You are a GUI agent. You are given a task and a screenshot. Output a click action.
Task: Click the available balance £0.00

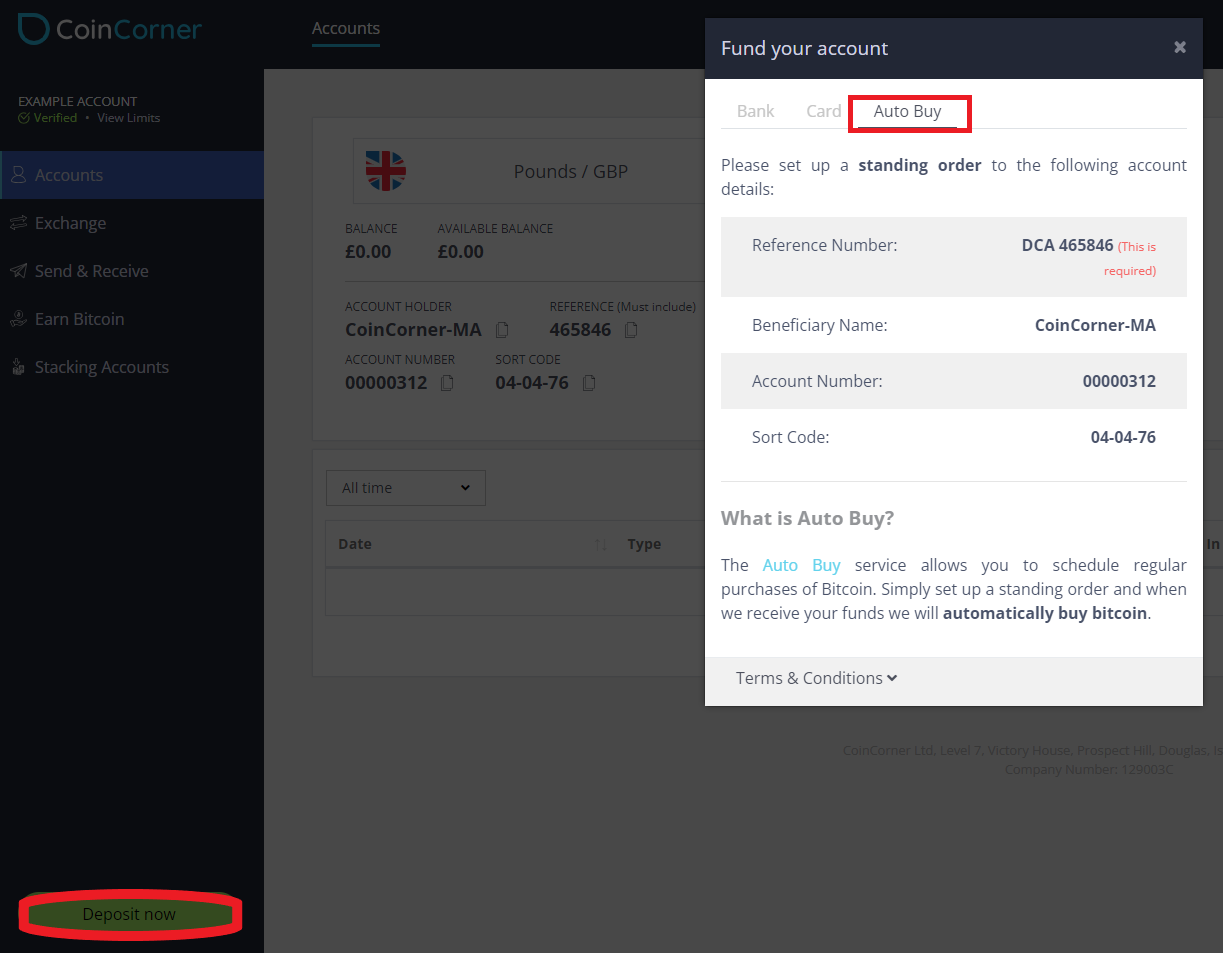[x=461, y=252]
